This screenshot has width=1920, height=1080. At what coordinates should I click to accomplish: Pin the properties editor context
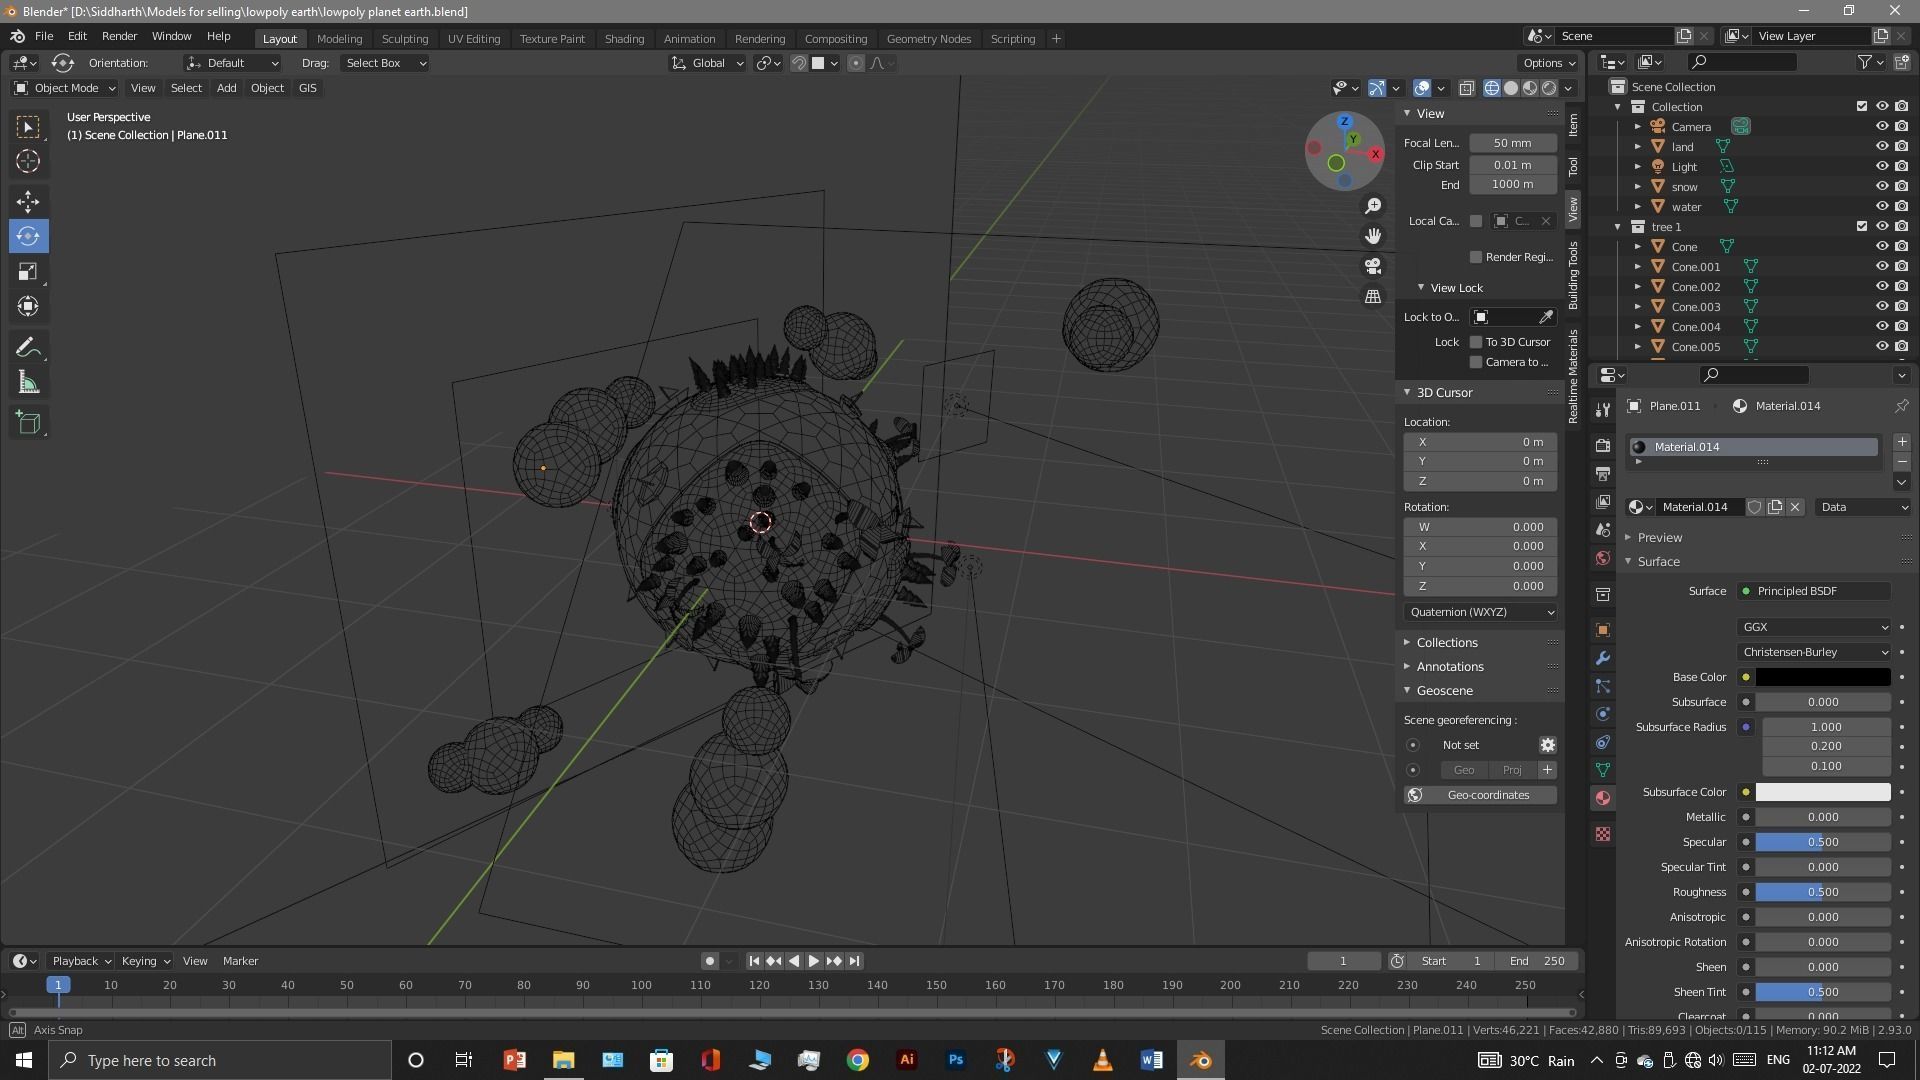1901,406
